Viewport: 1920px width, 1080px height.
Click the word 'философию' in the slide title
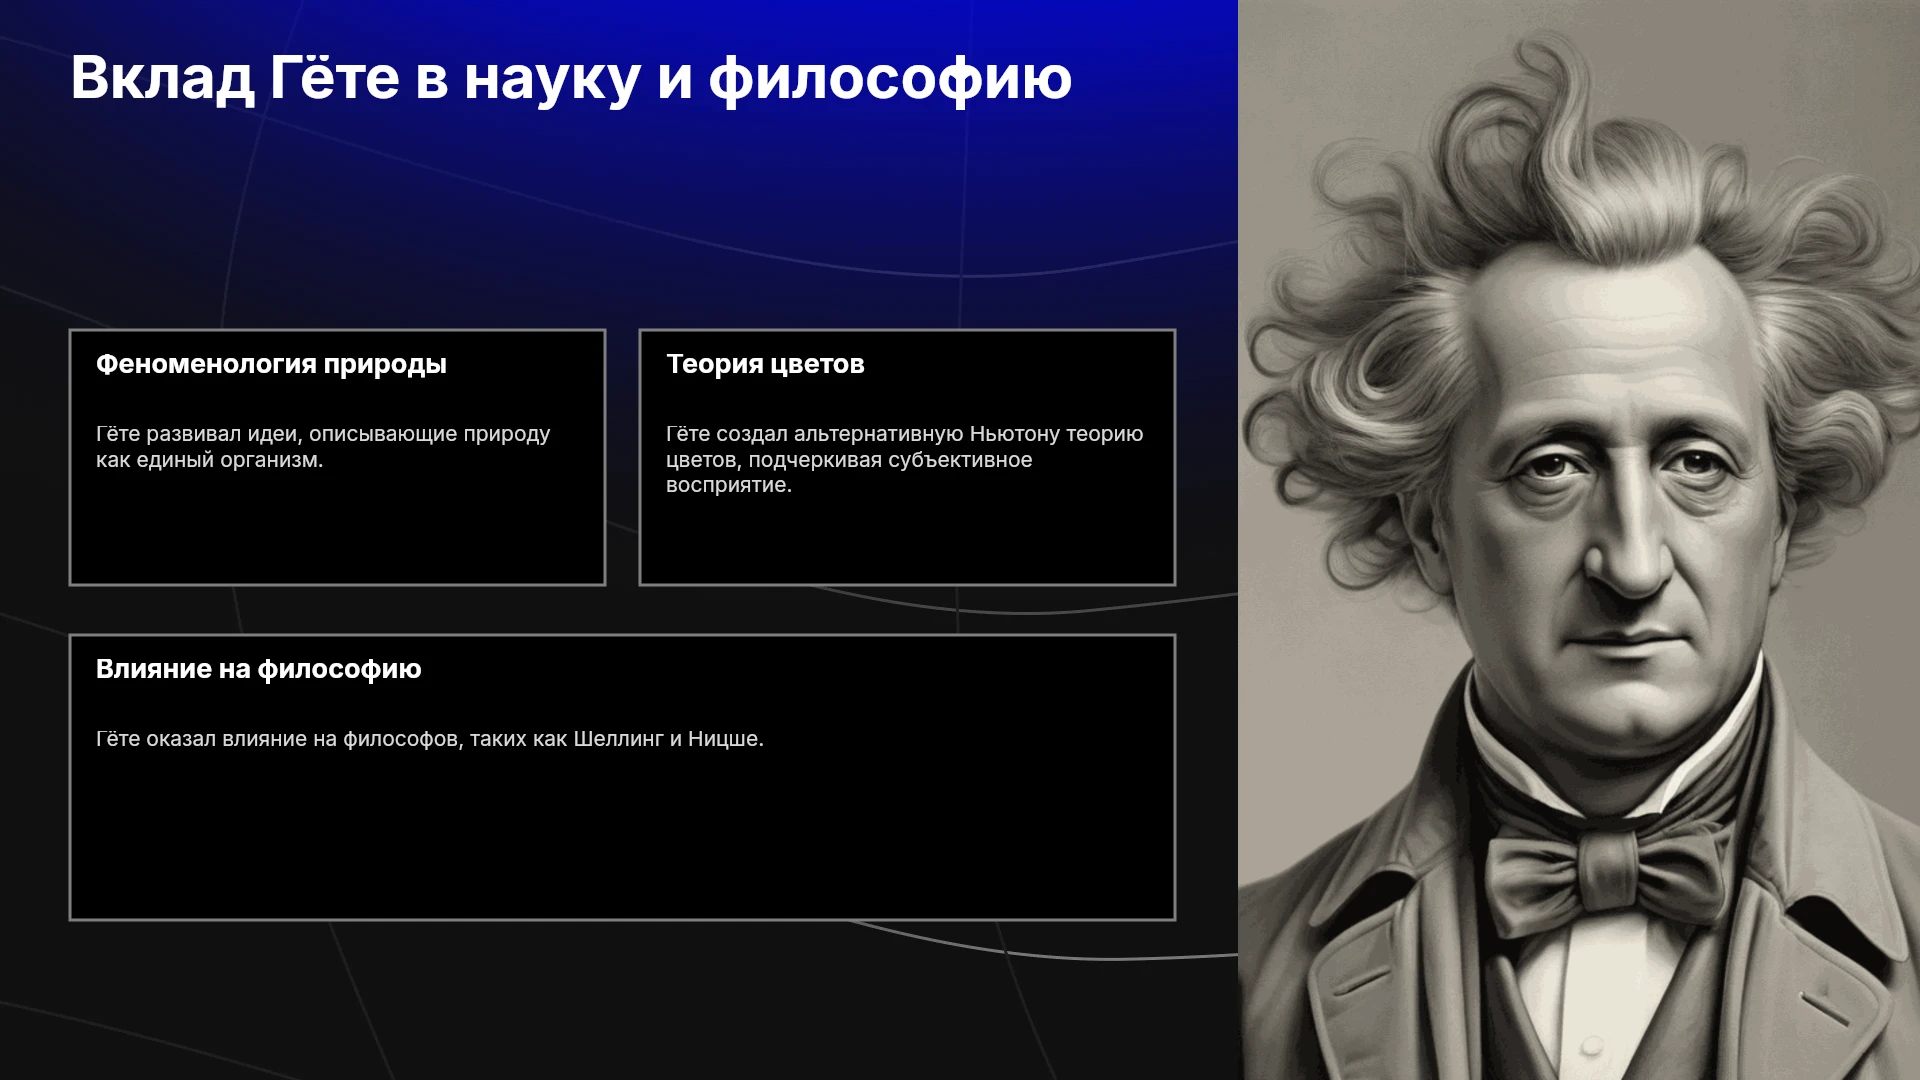(x=890, y=78)
